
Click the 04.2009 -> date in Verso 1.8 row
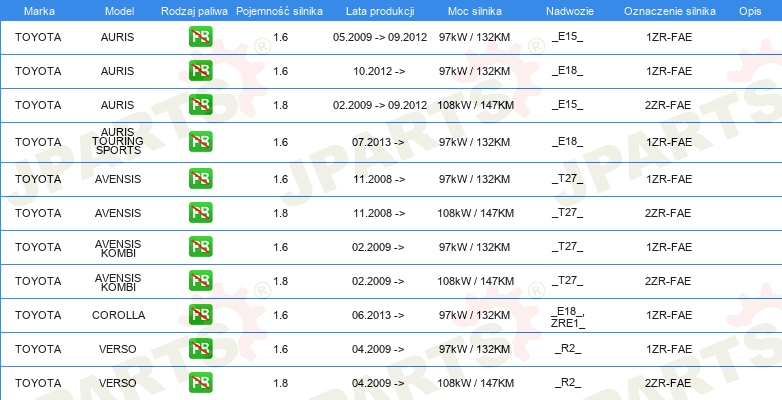378,383
